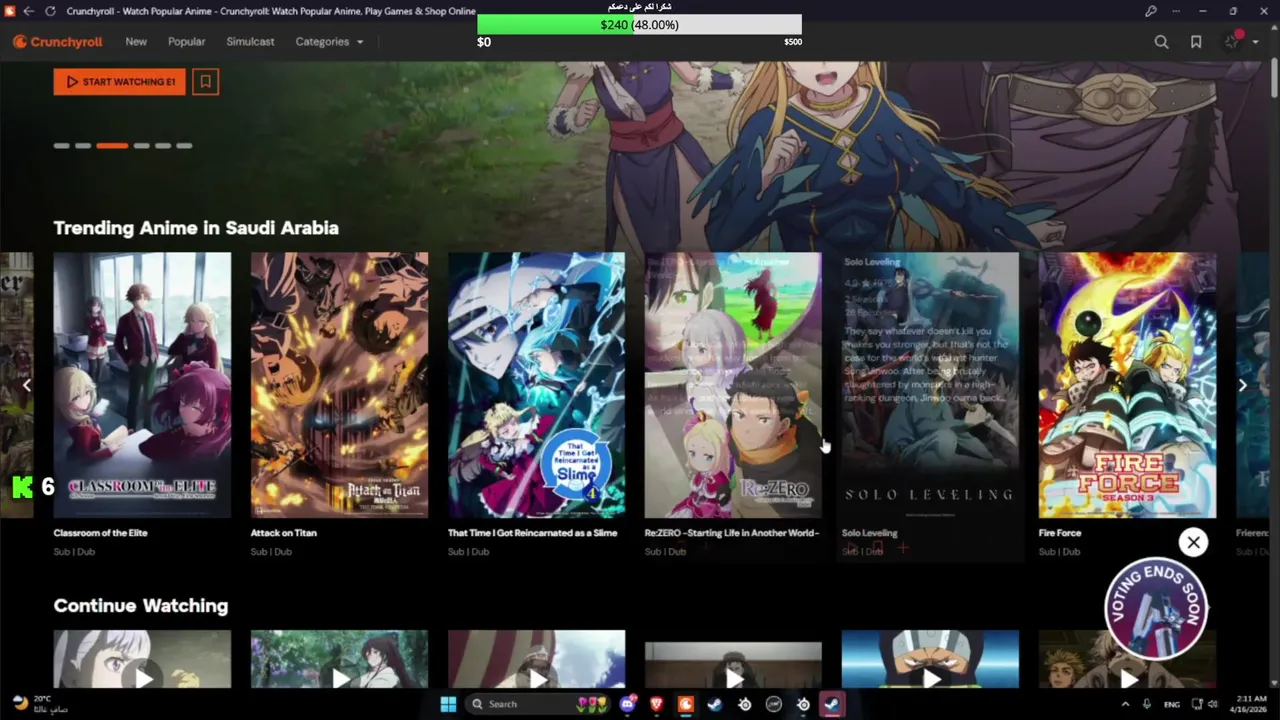Open the account avatar menu
This screenshot has height=720, width=1280.
pyautogui.click(x=1233, y=42)
